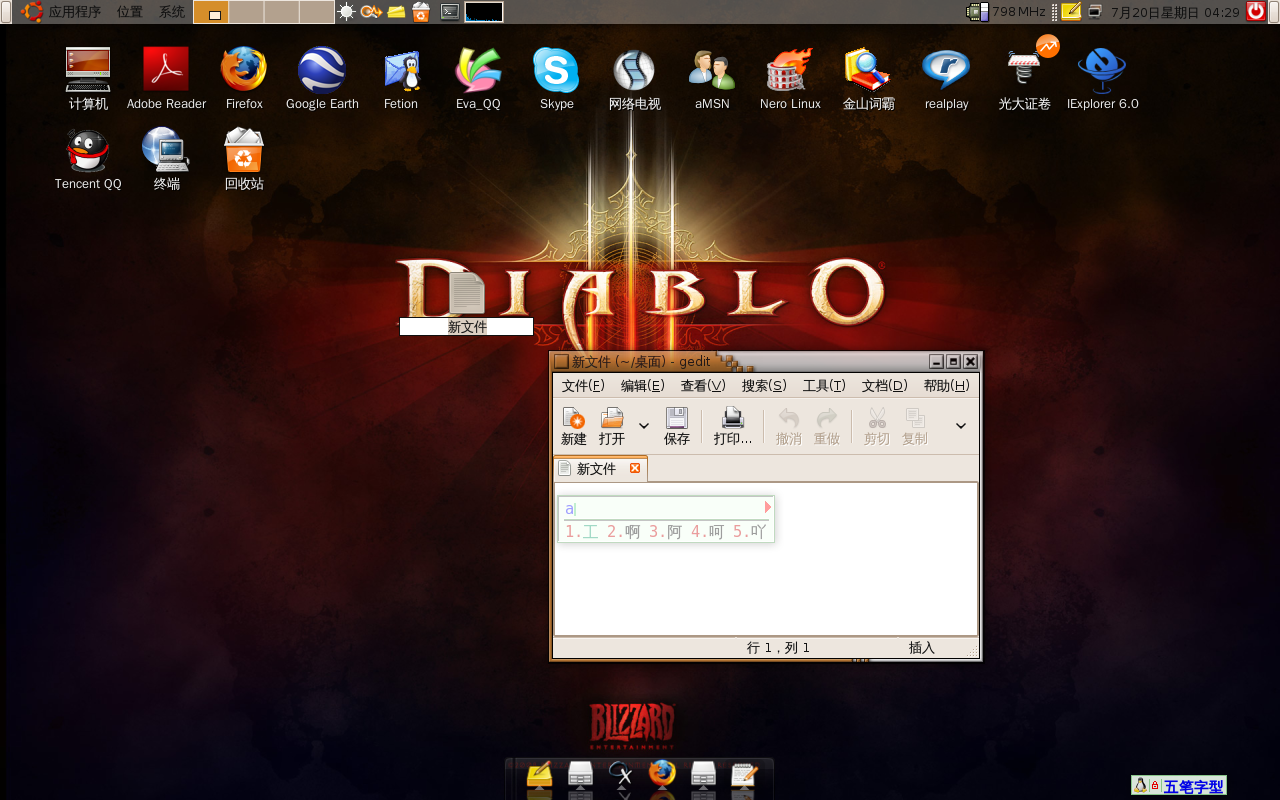Click the 剪切 cut toolbar button

[x=877, y=426]
